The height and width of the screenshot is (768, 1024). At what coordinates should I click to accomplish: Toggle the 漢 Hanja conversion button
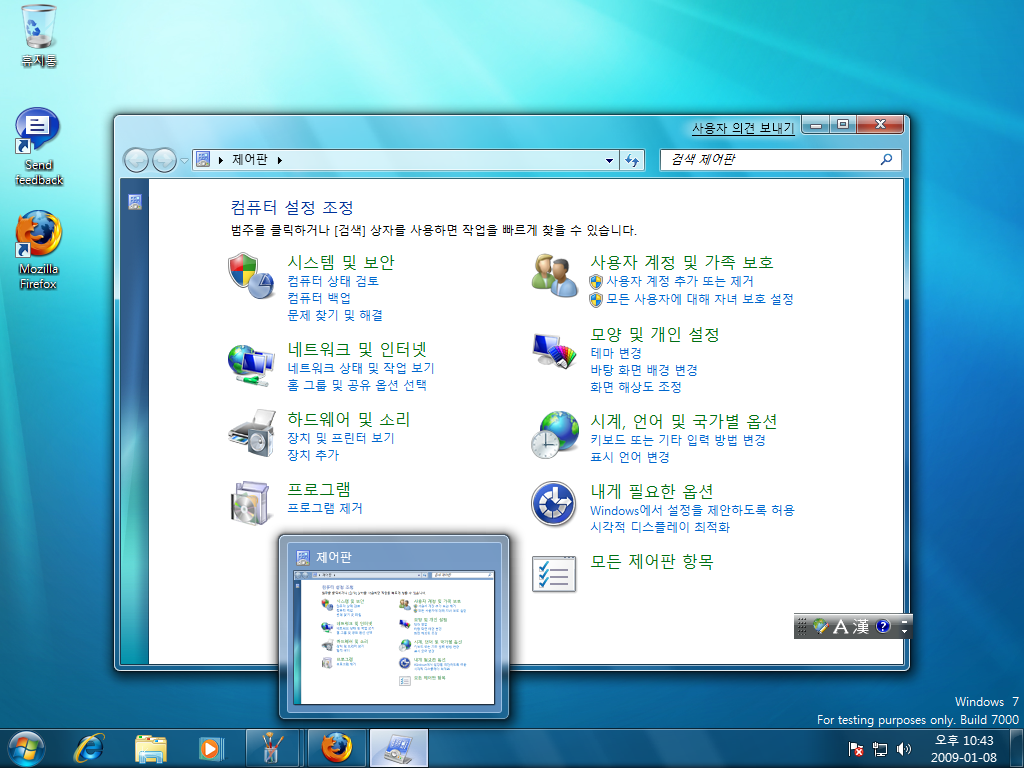click(861, 626)
